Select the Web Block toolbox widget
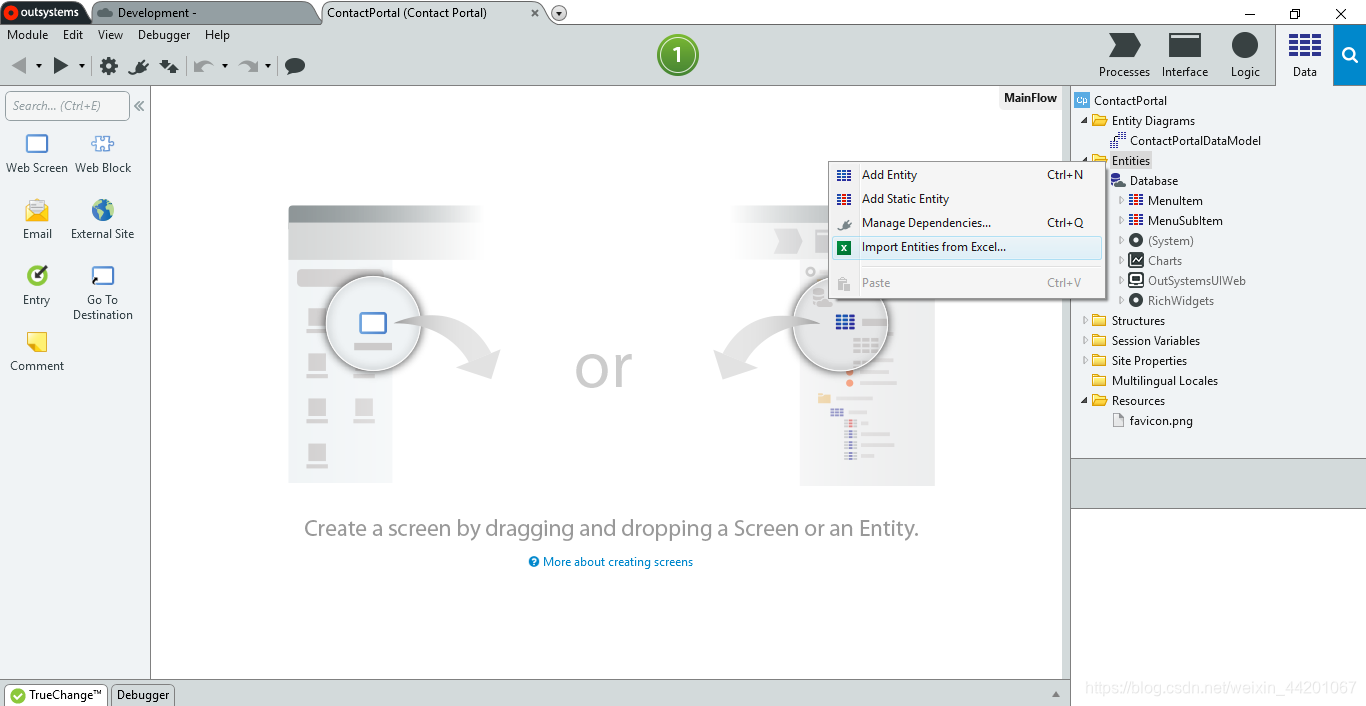The width and height of the screenshot is (1366, 706). [103, 153]
